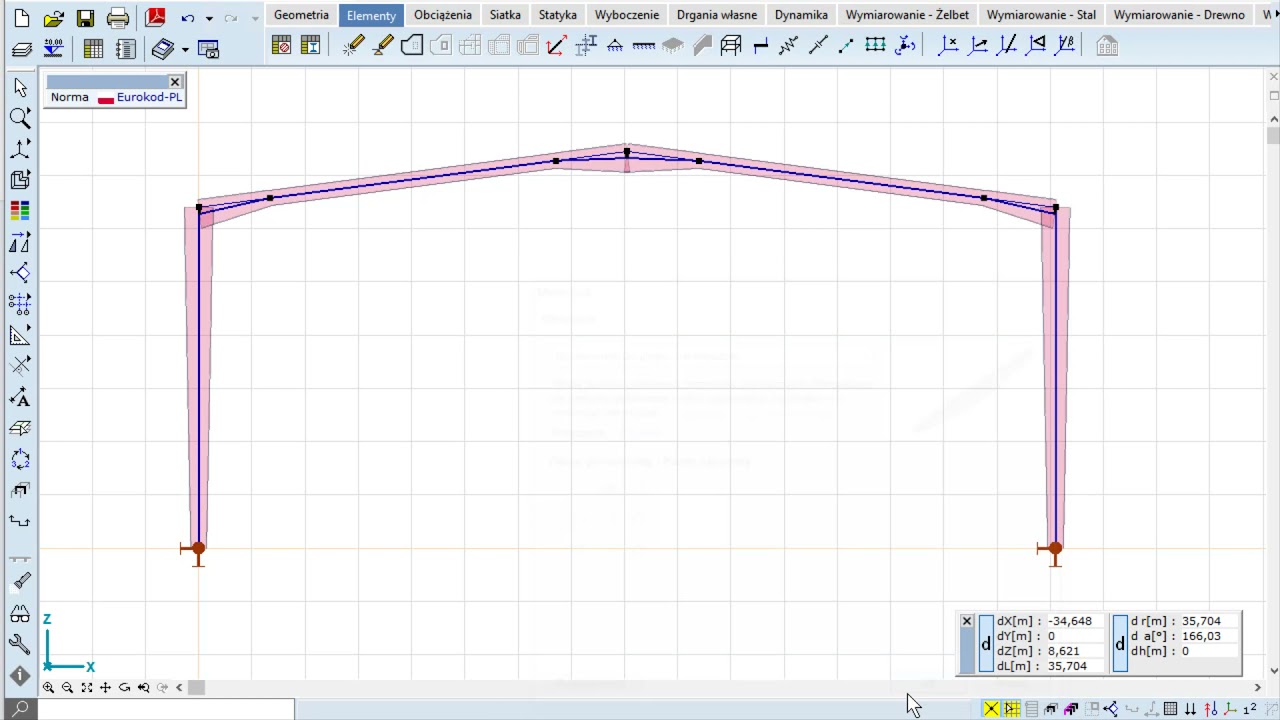Image resolution: width=1280 pixels, height=720 pixels.
Task: Open the Drgania własne tab
Action: (x=717, y=15)
